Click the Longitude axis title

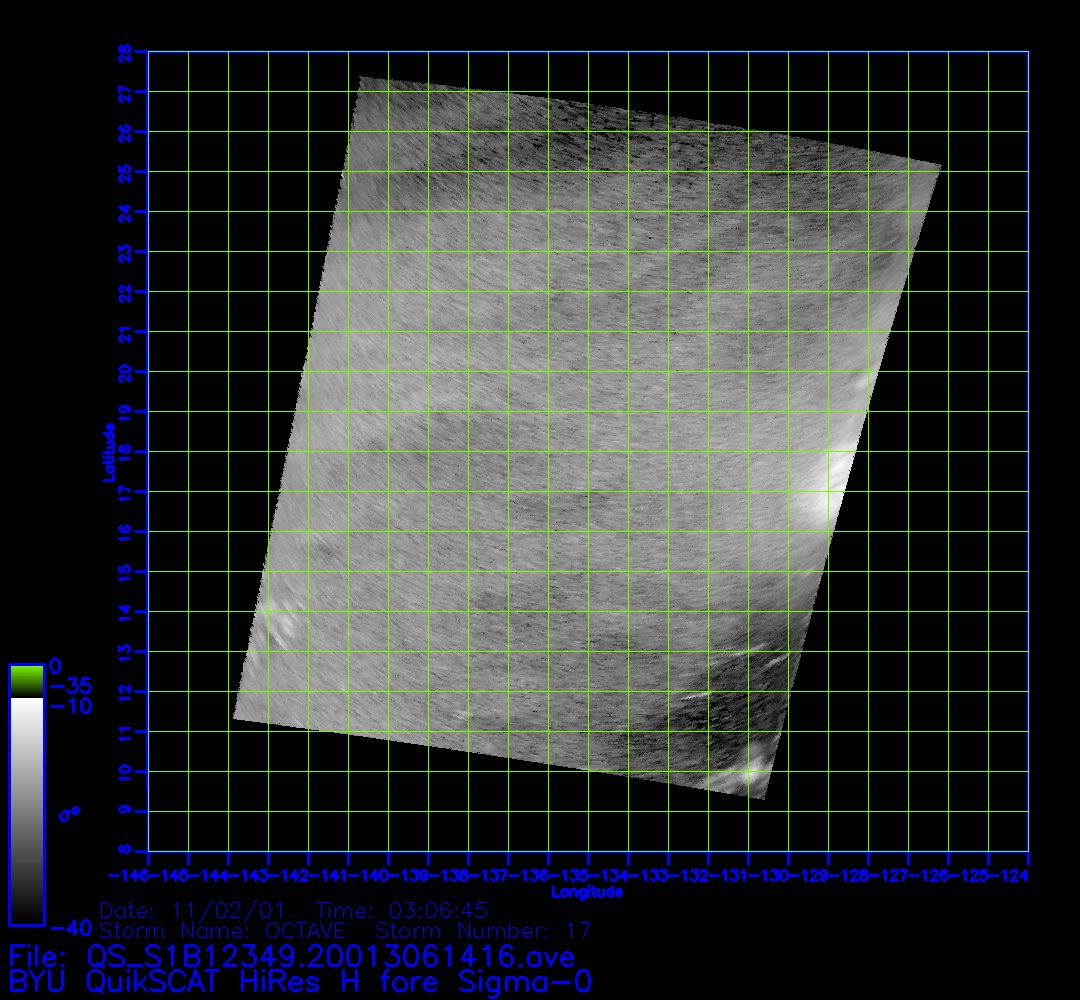[x=587, y=891]
